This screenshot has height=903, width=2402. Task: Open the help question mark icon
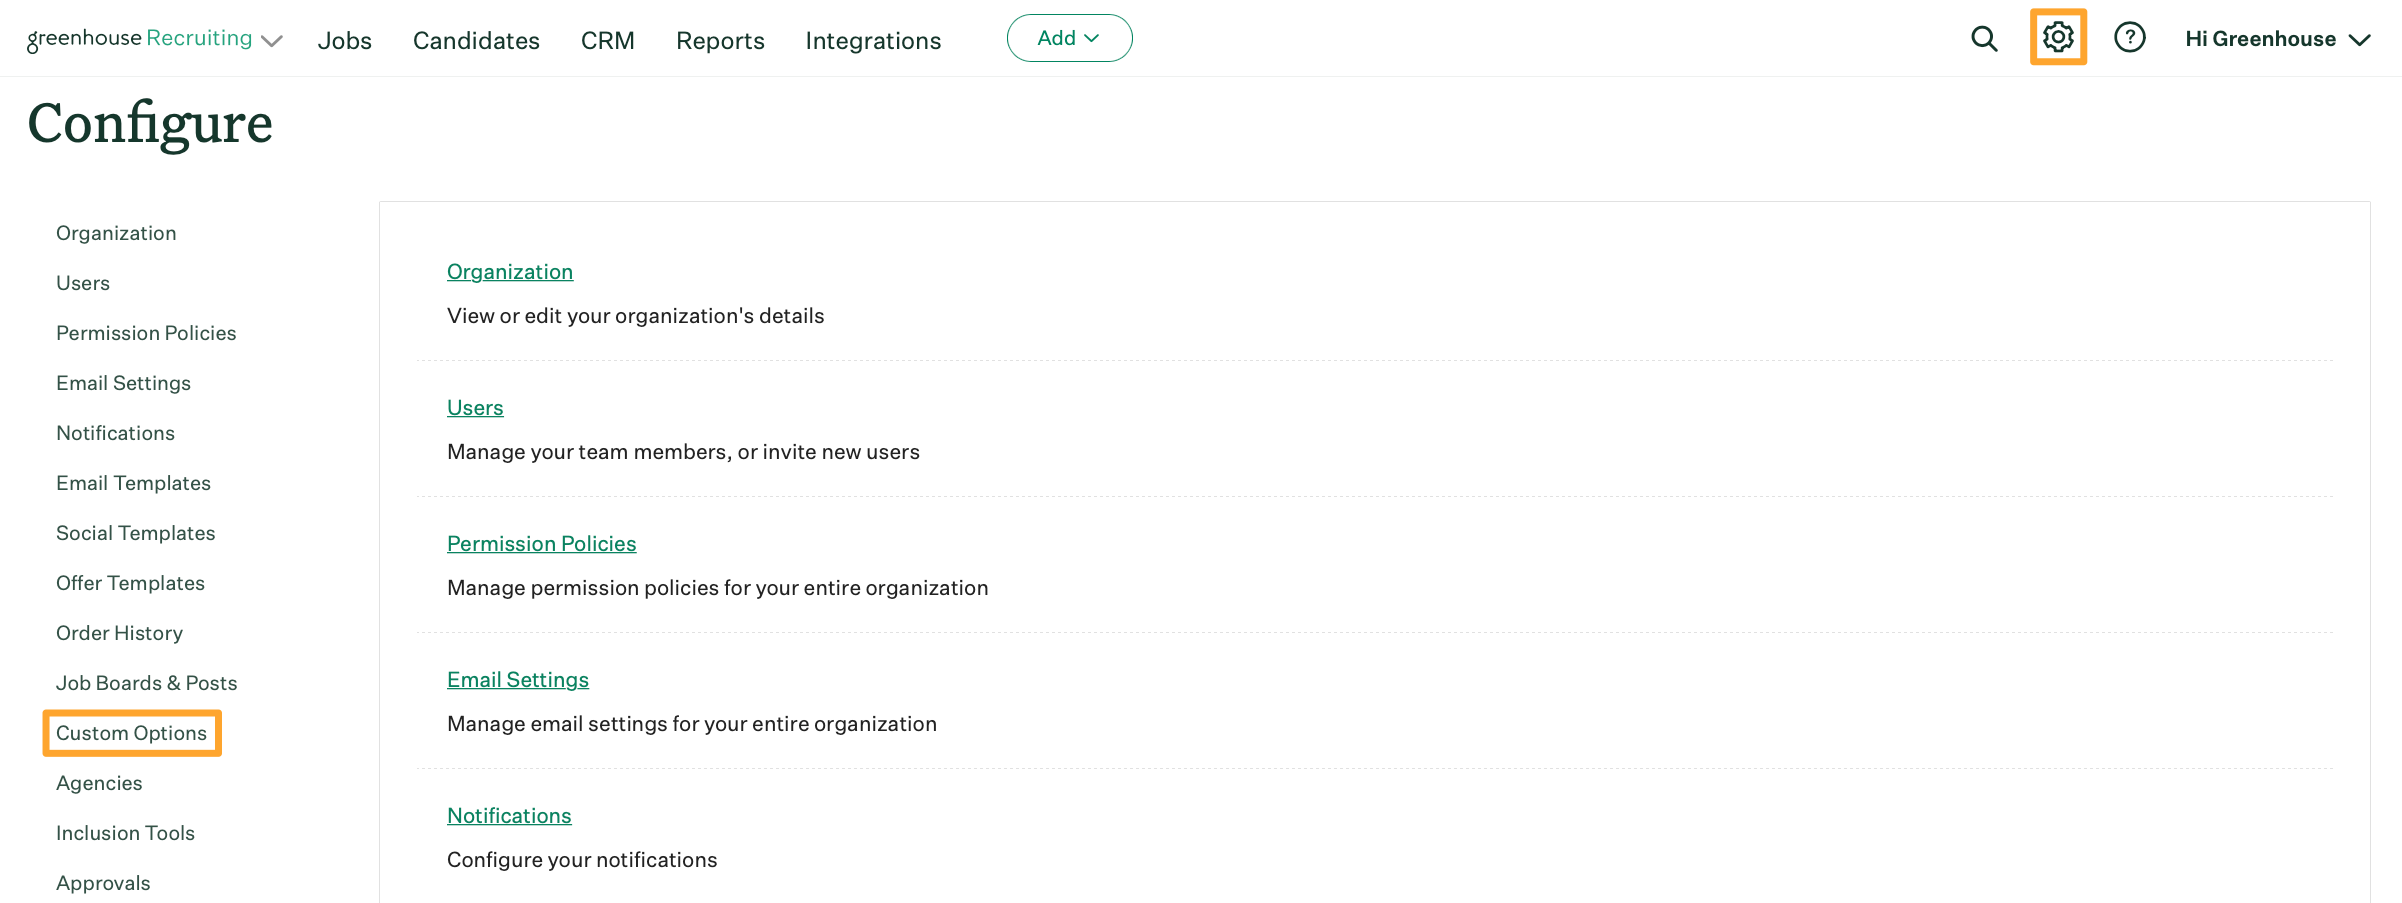pos(2129,38)
